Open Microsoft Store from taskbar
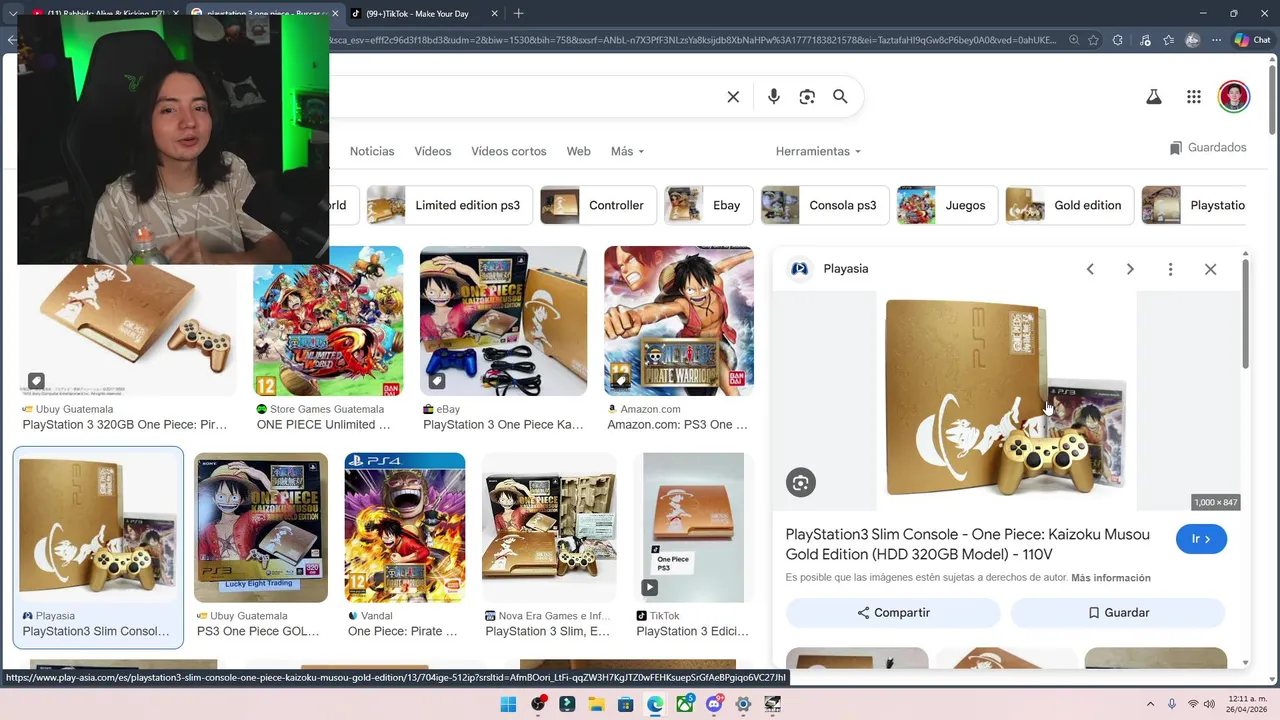Screen dimensions: 1280x720 point(625,705)
